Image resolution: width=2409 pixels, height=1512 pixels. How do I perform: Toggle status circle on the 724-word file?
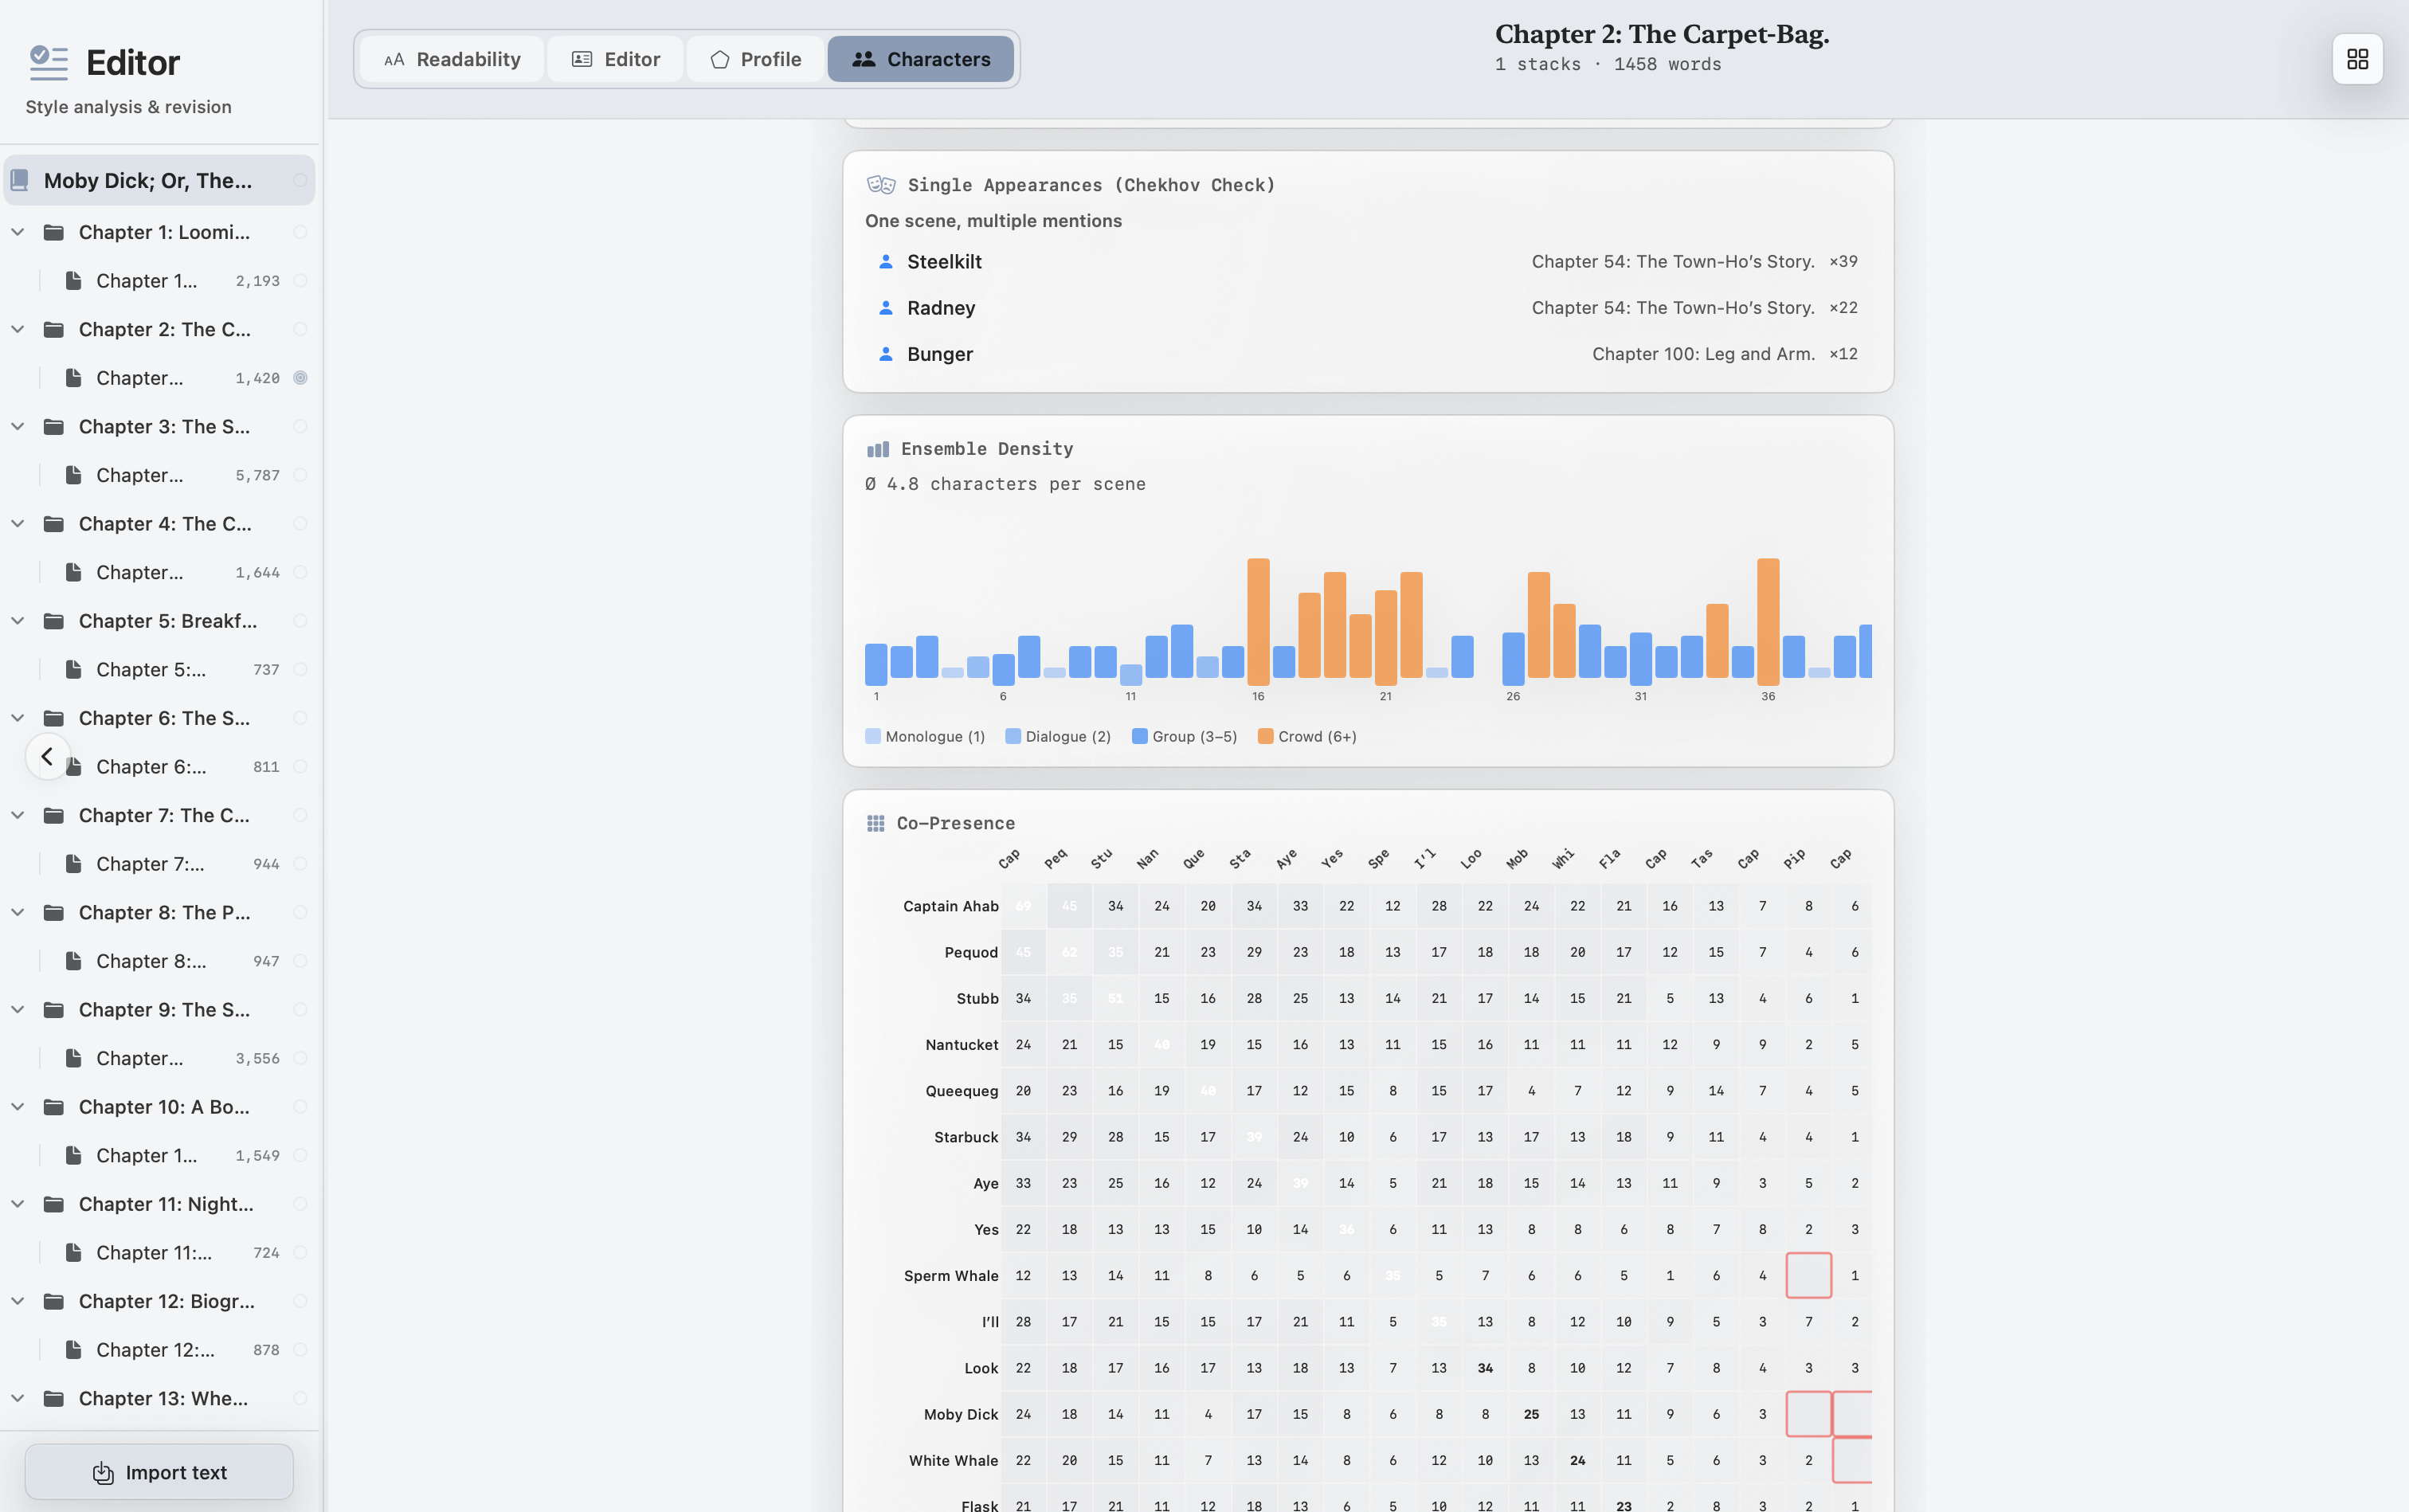point(300,1253)
